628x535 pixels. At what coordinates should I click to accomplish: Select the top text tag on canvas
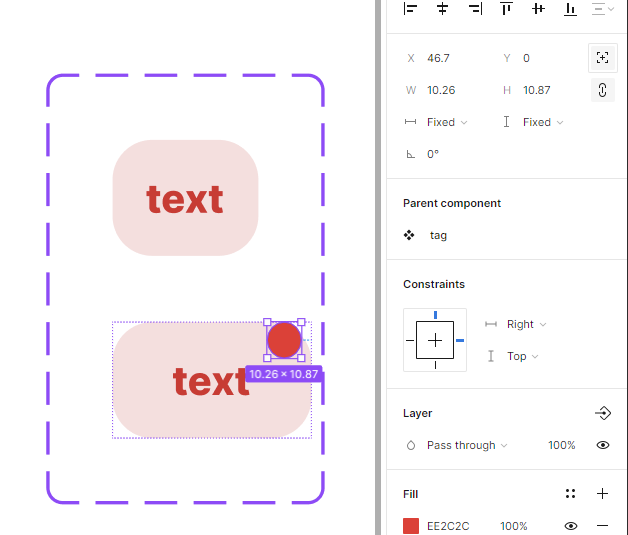click(x=185, y=198)
